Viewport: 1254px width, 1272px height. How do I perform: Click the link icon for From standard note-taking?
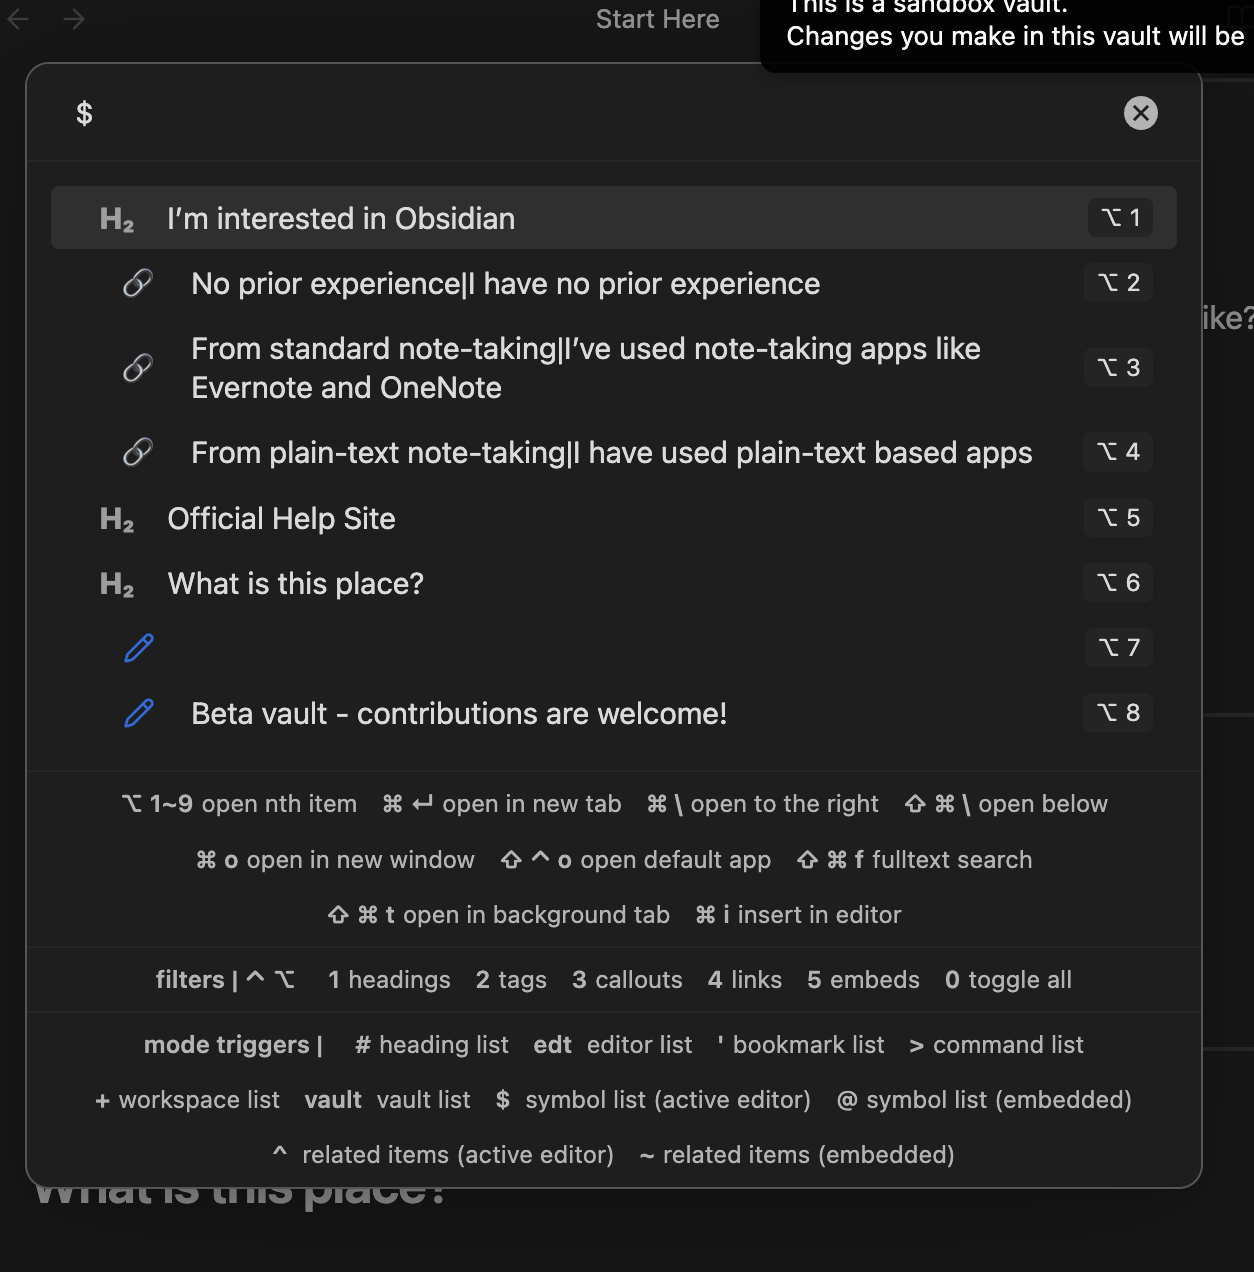click(138, 368)
